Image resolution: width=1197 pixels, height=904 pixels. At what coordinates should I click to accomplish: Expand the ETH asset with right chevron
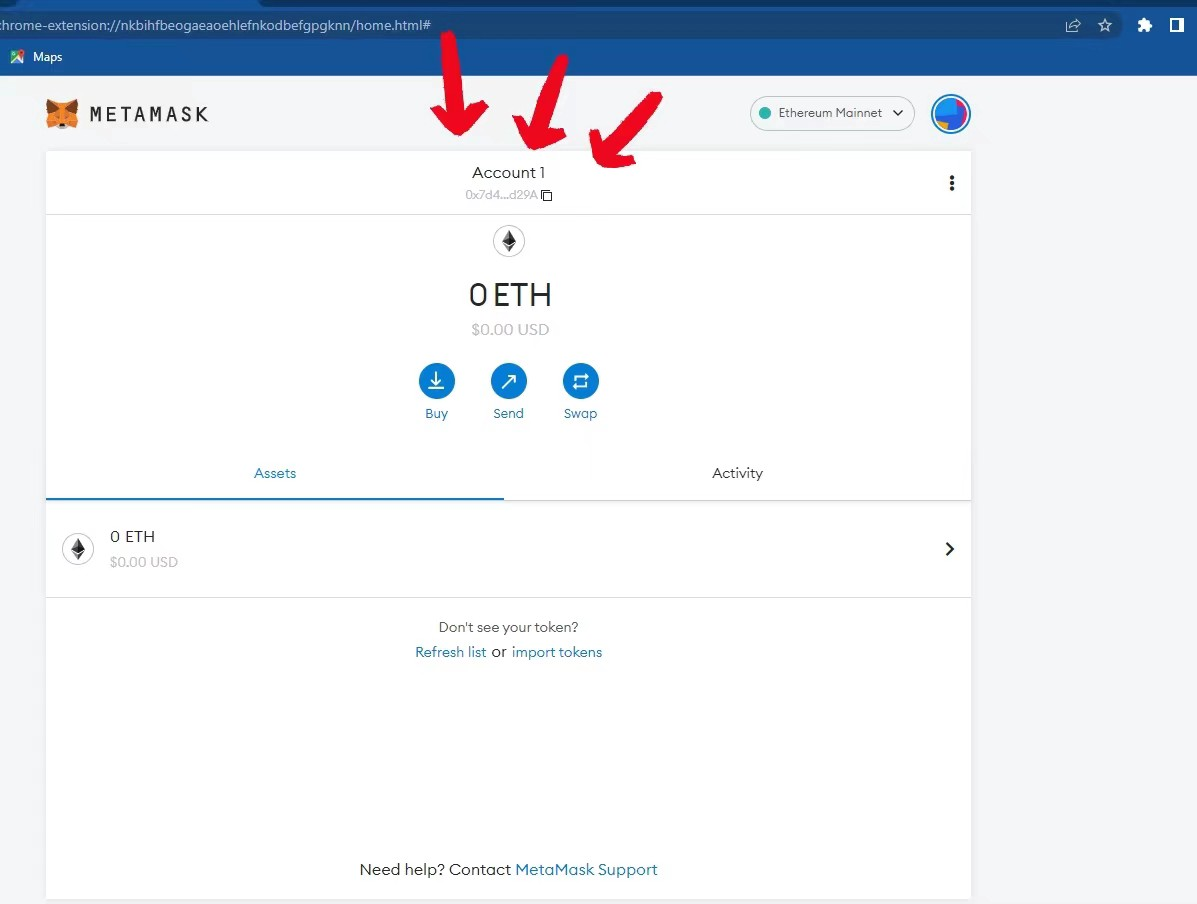tap(950, 549)
